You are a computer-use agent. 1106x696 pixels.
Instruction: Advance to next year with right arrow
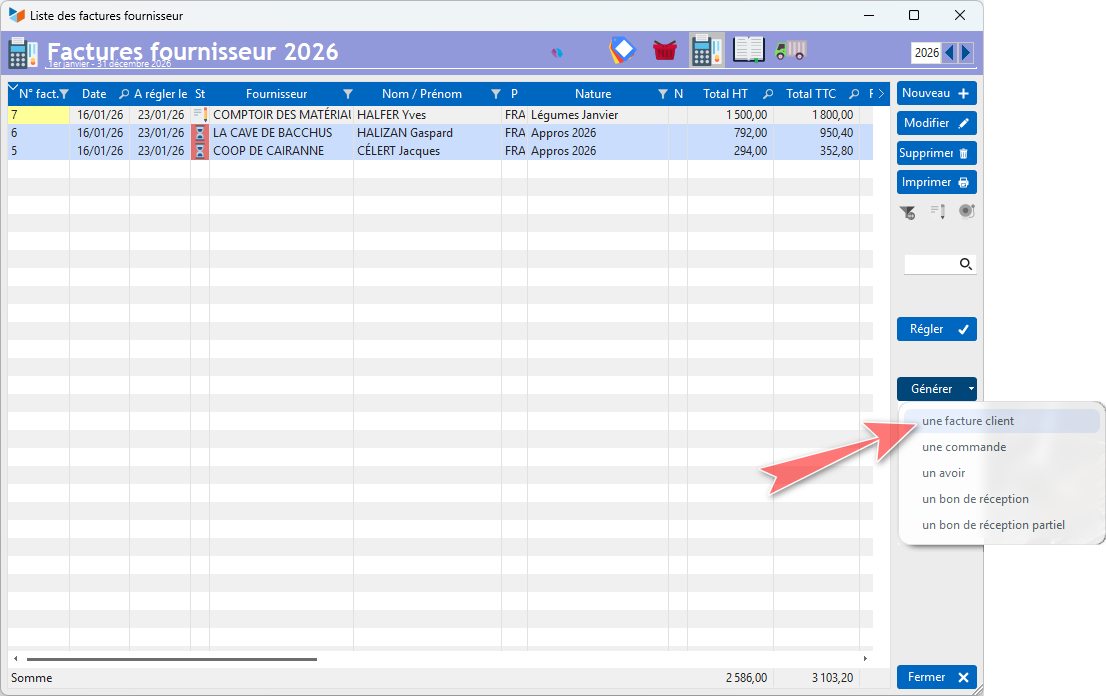point(965,53)
